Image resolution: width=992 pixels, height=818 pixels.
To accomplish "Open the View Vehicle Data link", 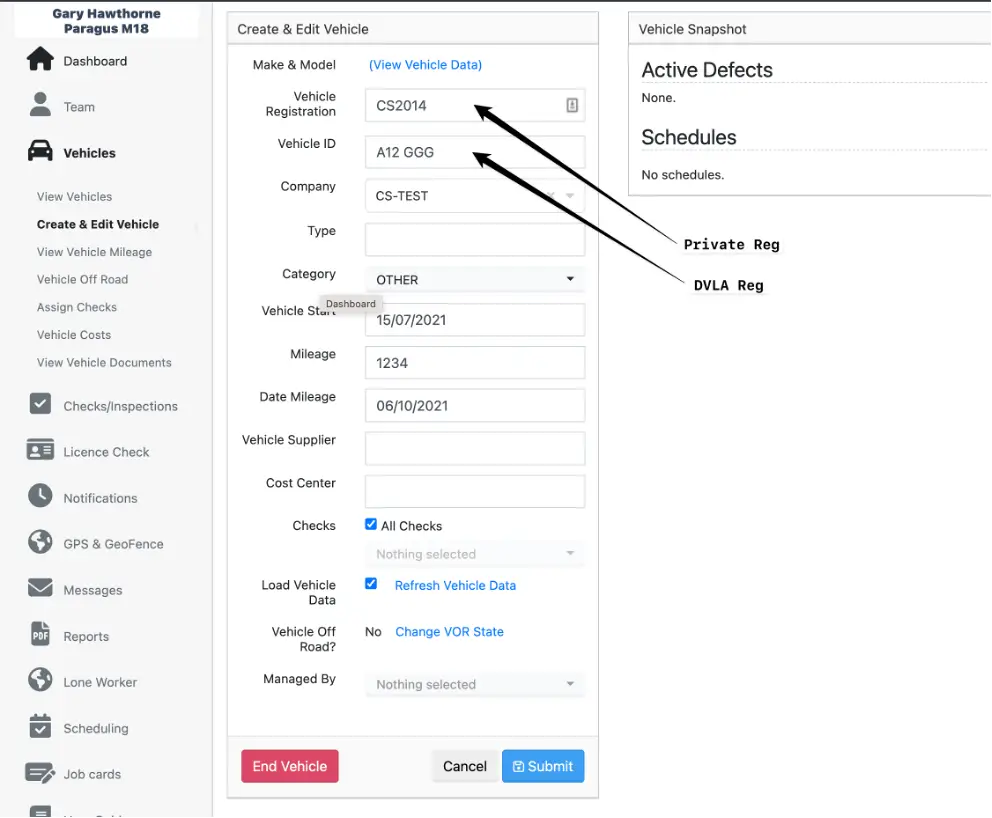I will (425, 65).
